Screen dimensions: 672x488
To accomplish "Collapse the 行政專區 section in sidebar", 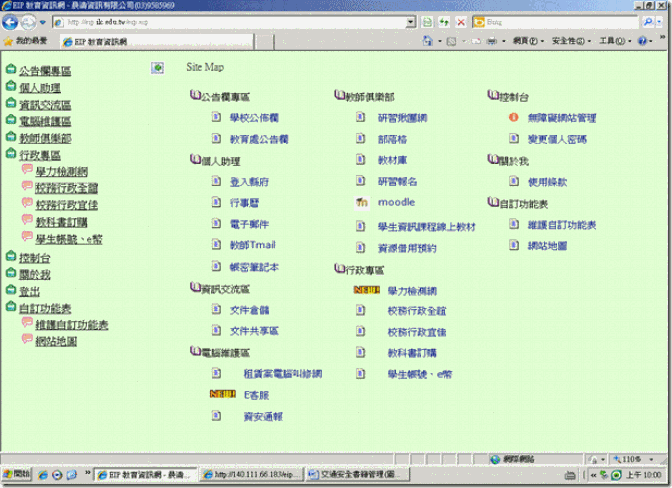I will (40, 155).
